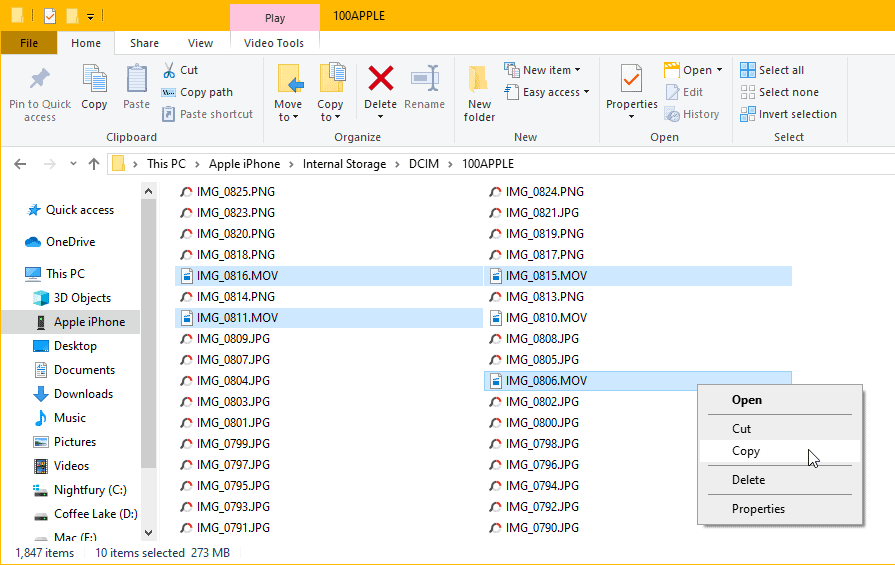Click Copy path in ribbon
This screenshot has height=565, width=895.
point(197,92)
